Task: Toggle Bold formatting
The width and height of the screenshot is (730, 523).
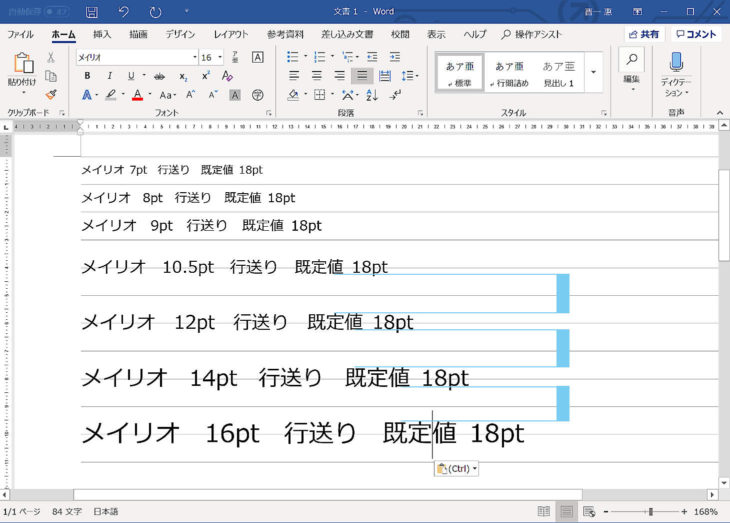Action: click(x=87, y=76)
